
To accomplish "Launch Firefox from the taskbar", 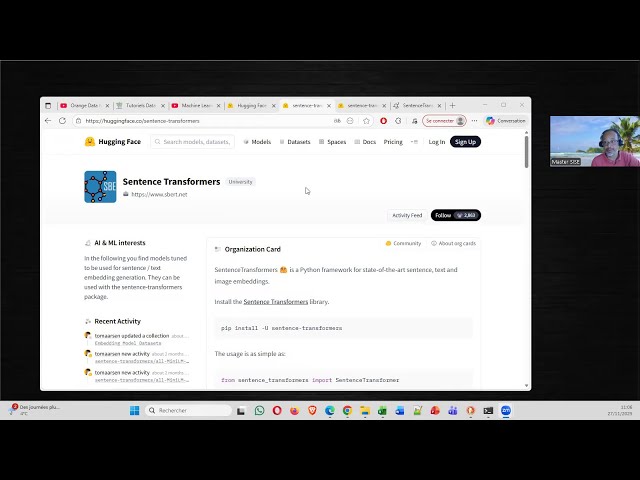I will coord(294,410).
